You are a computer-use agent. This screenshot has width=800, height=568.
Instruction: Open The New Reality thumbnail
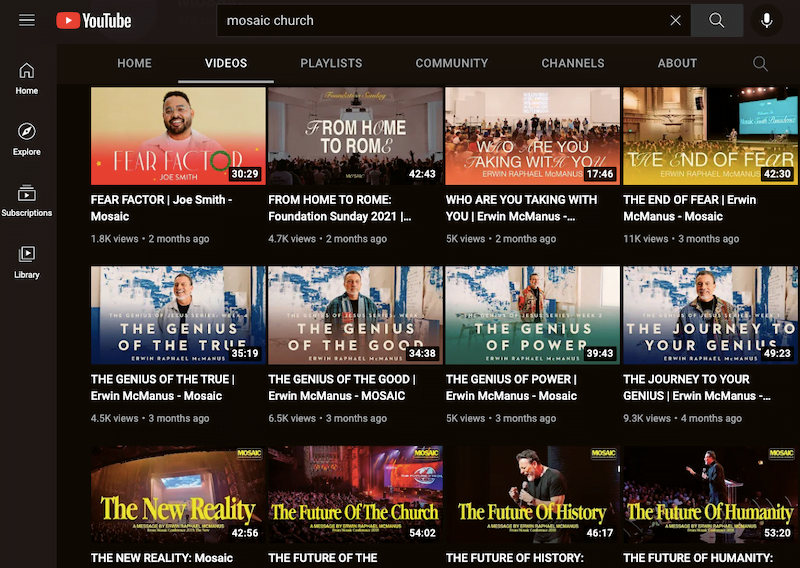pos(178,495)
